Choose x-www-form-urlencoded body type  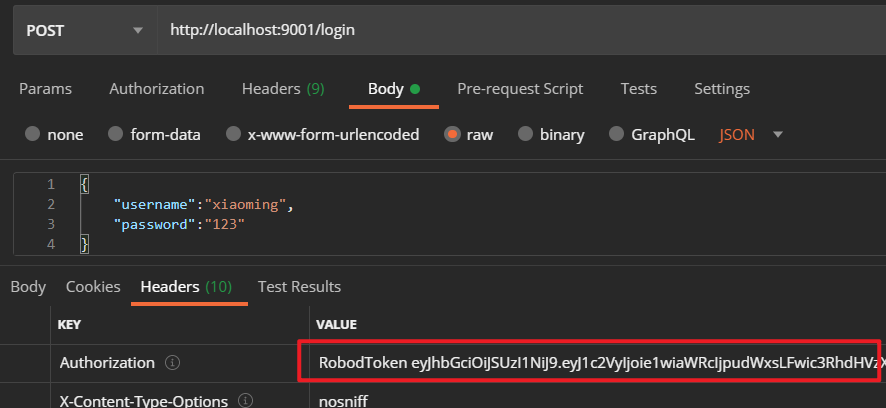pyautogui.click(x=233, y=134)
